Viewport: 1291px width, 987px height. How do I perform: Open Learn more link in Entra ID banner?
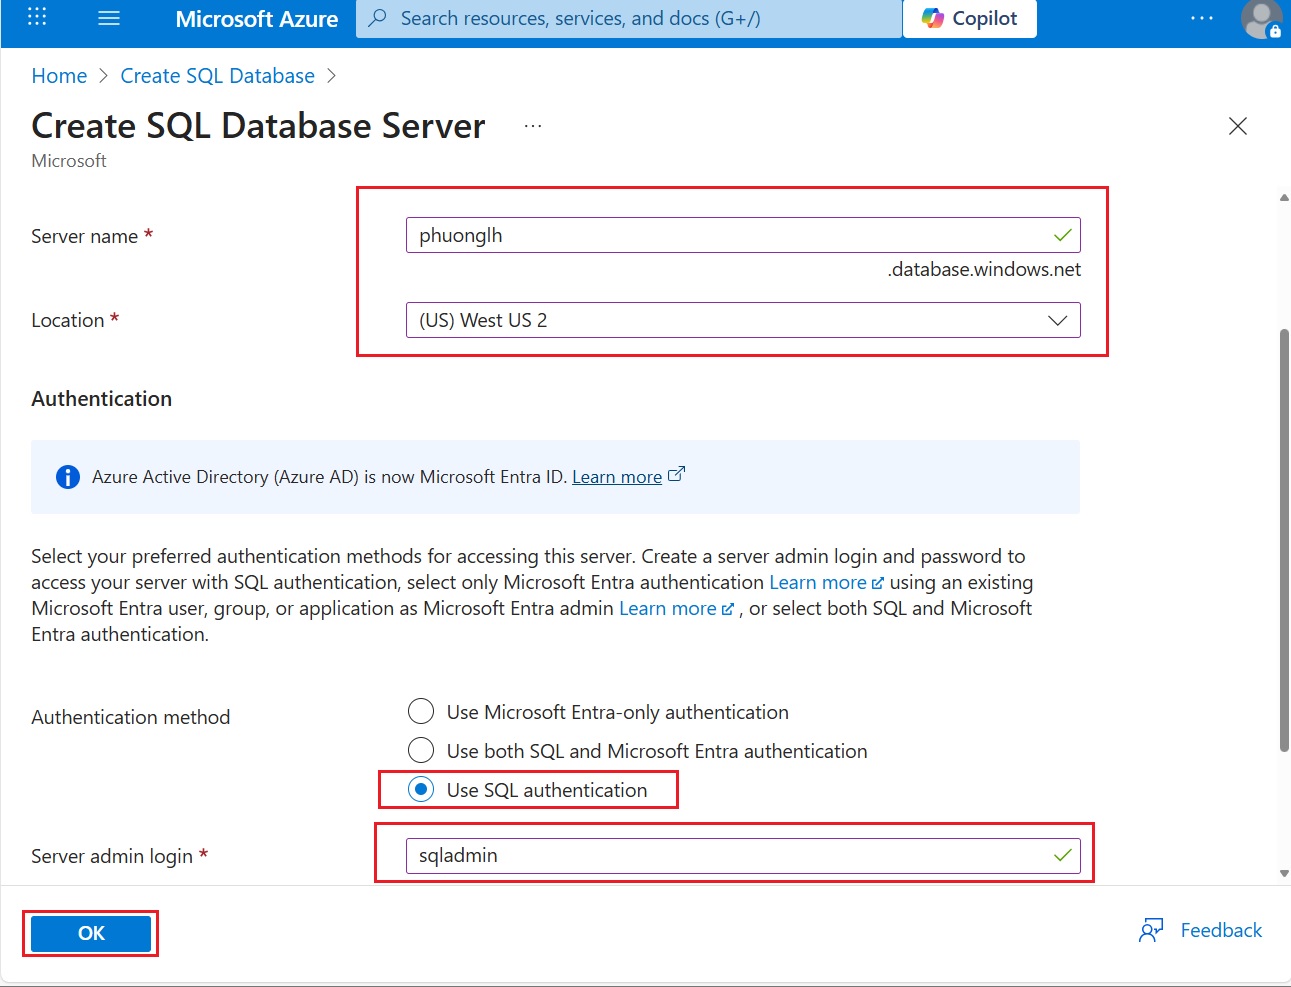pyautogui.click(x=616, y=477)
